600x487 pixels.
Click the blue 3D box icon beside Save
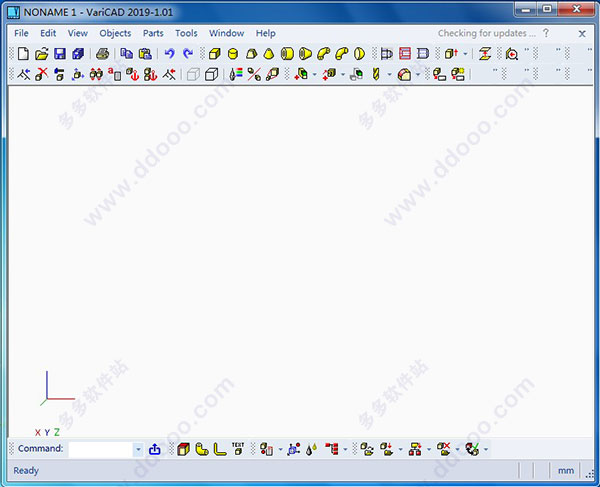click(78, 54)
